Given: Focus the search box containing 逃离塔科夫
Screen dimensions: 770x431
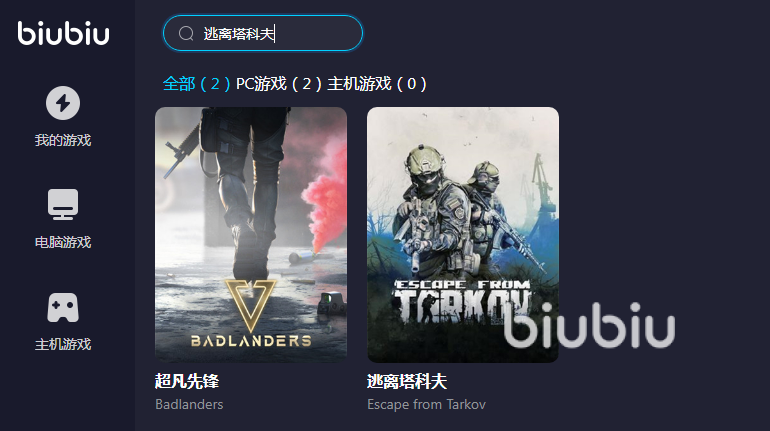Looking at the screenshot, I should pos(263,33).
